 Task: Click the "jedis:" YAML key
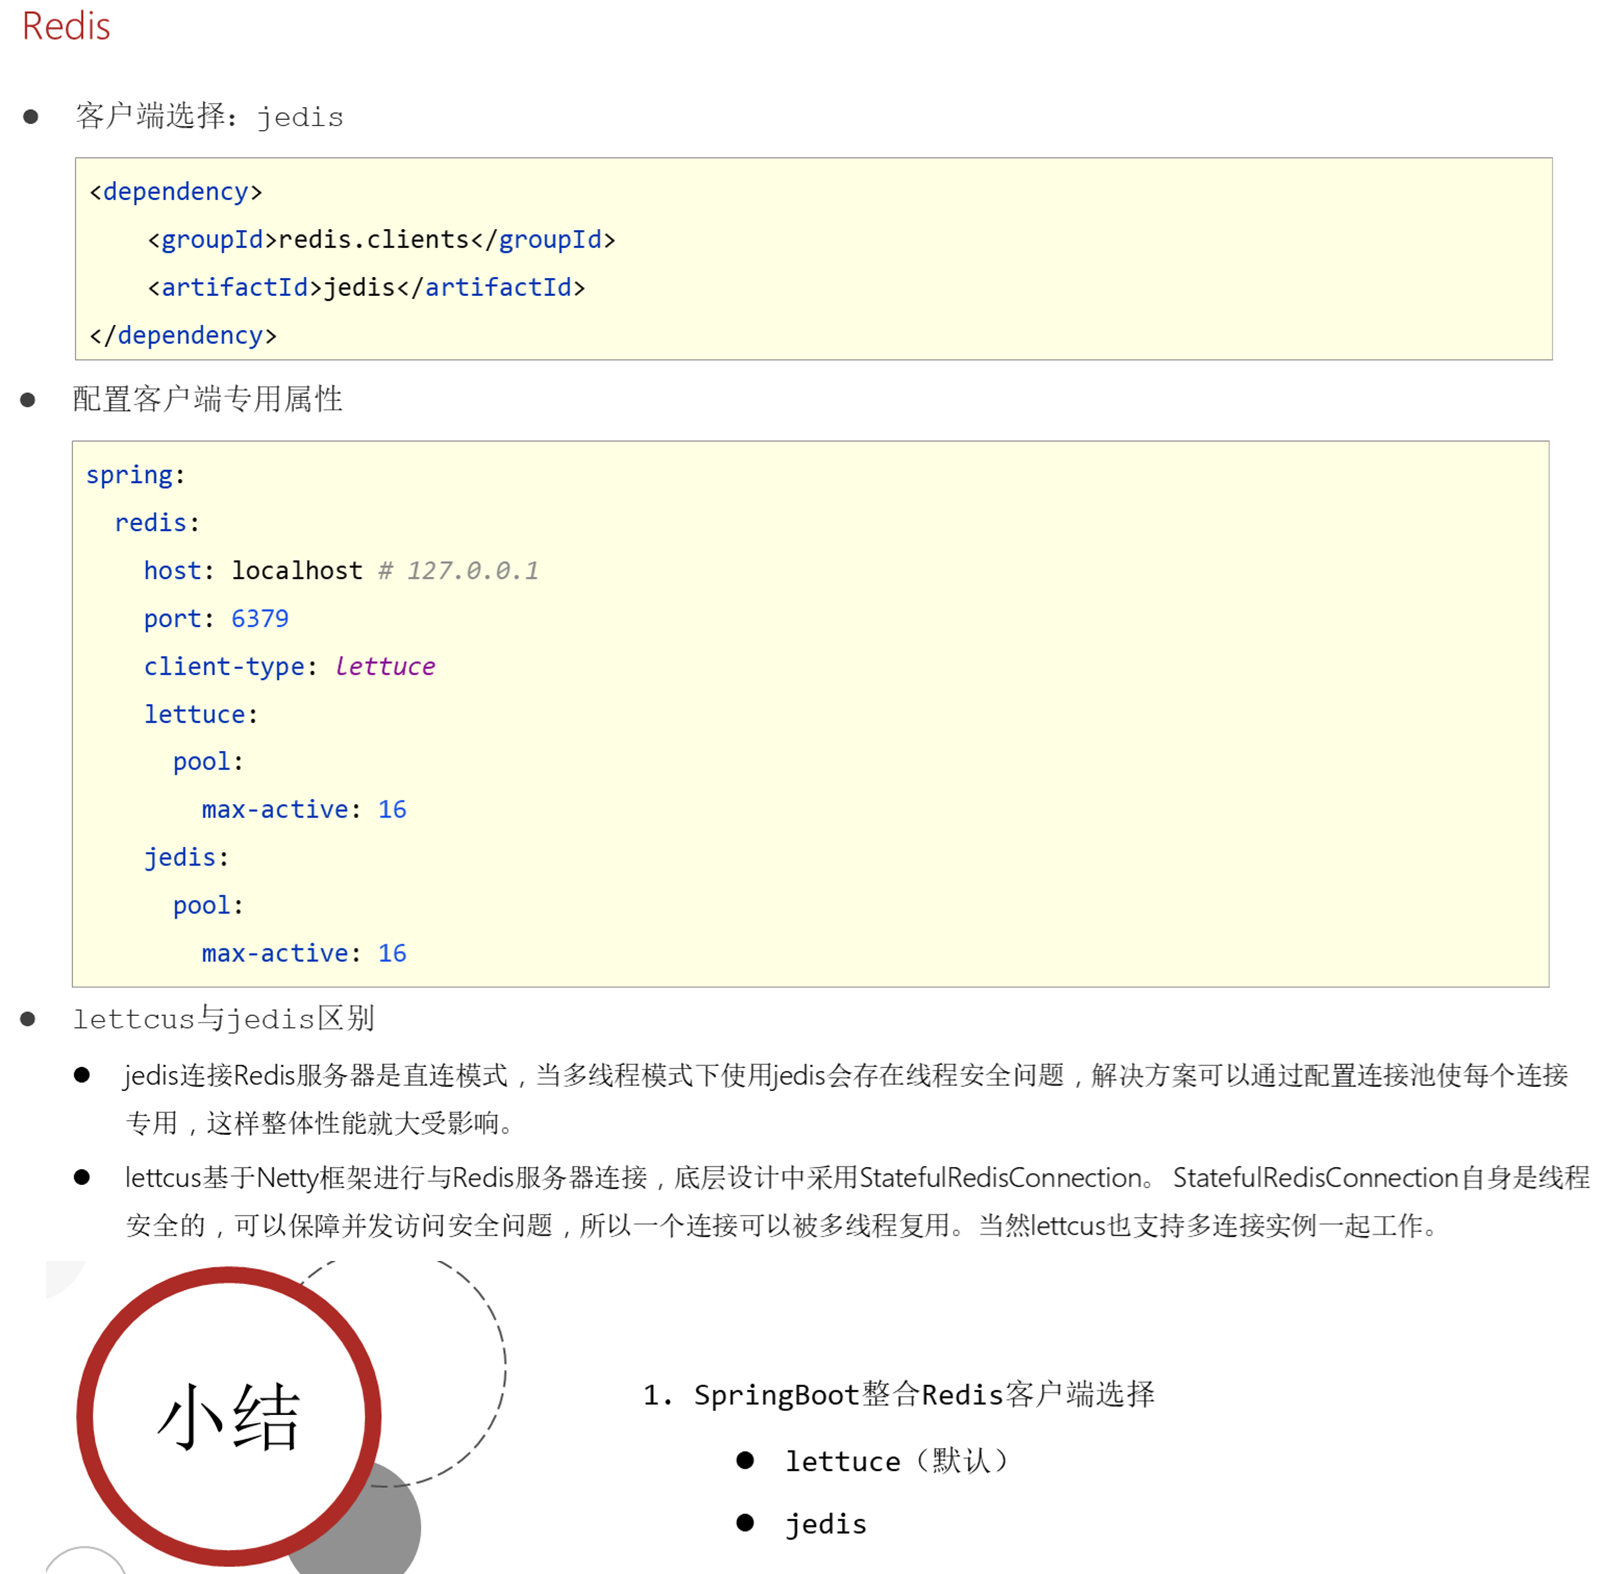point(186,858)
